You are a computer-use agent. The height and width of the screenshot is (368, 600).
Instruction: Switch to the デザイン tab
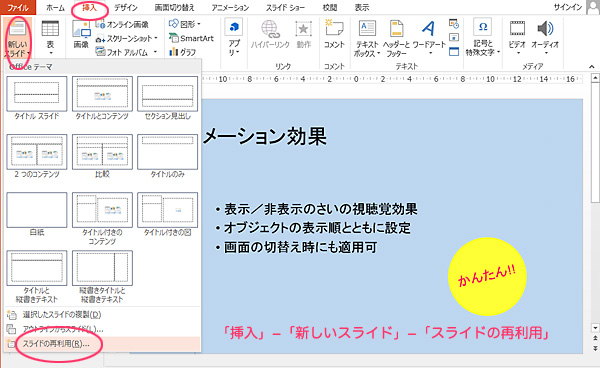[126, 7]
